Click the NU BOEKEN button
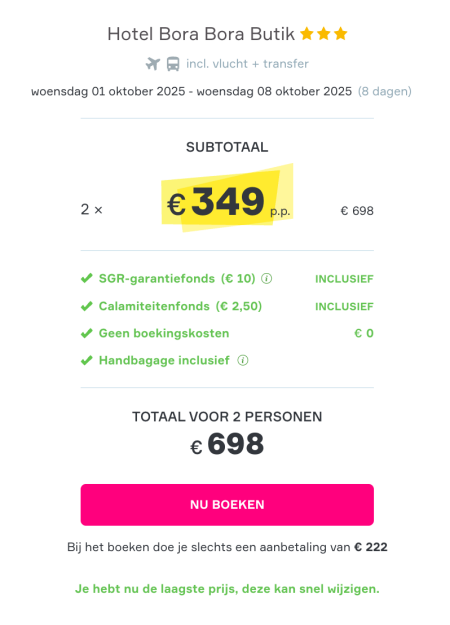 pos(227,505)
